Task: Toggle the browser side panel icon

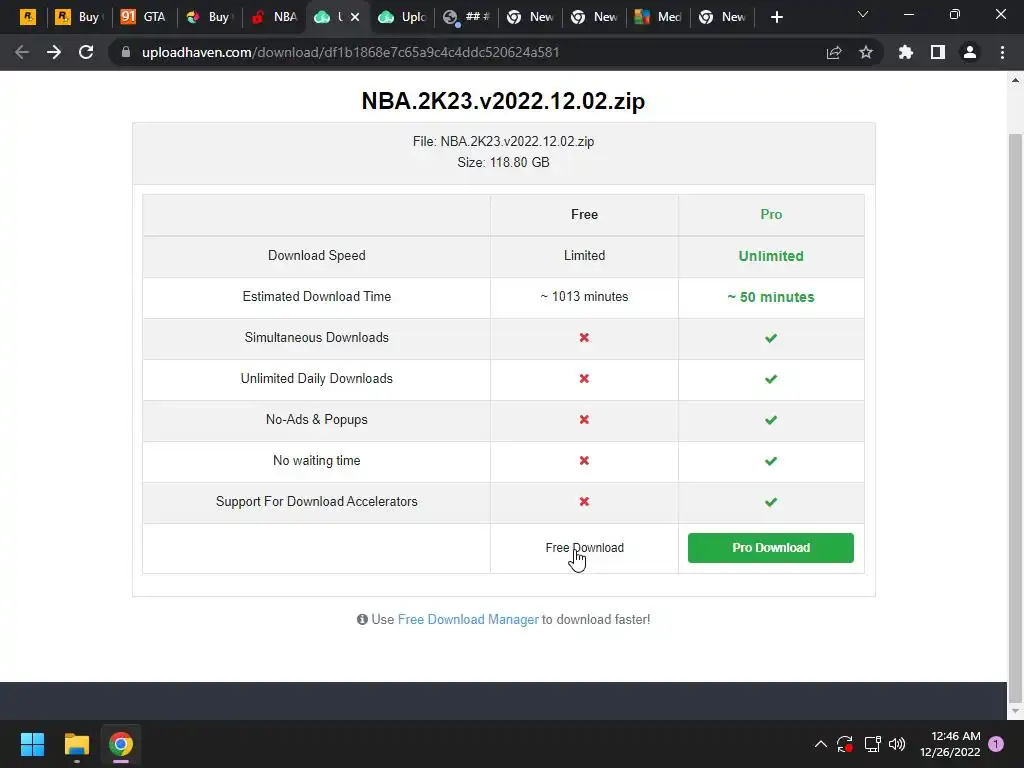Action: click(x=938, y=52)
